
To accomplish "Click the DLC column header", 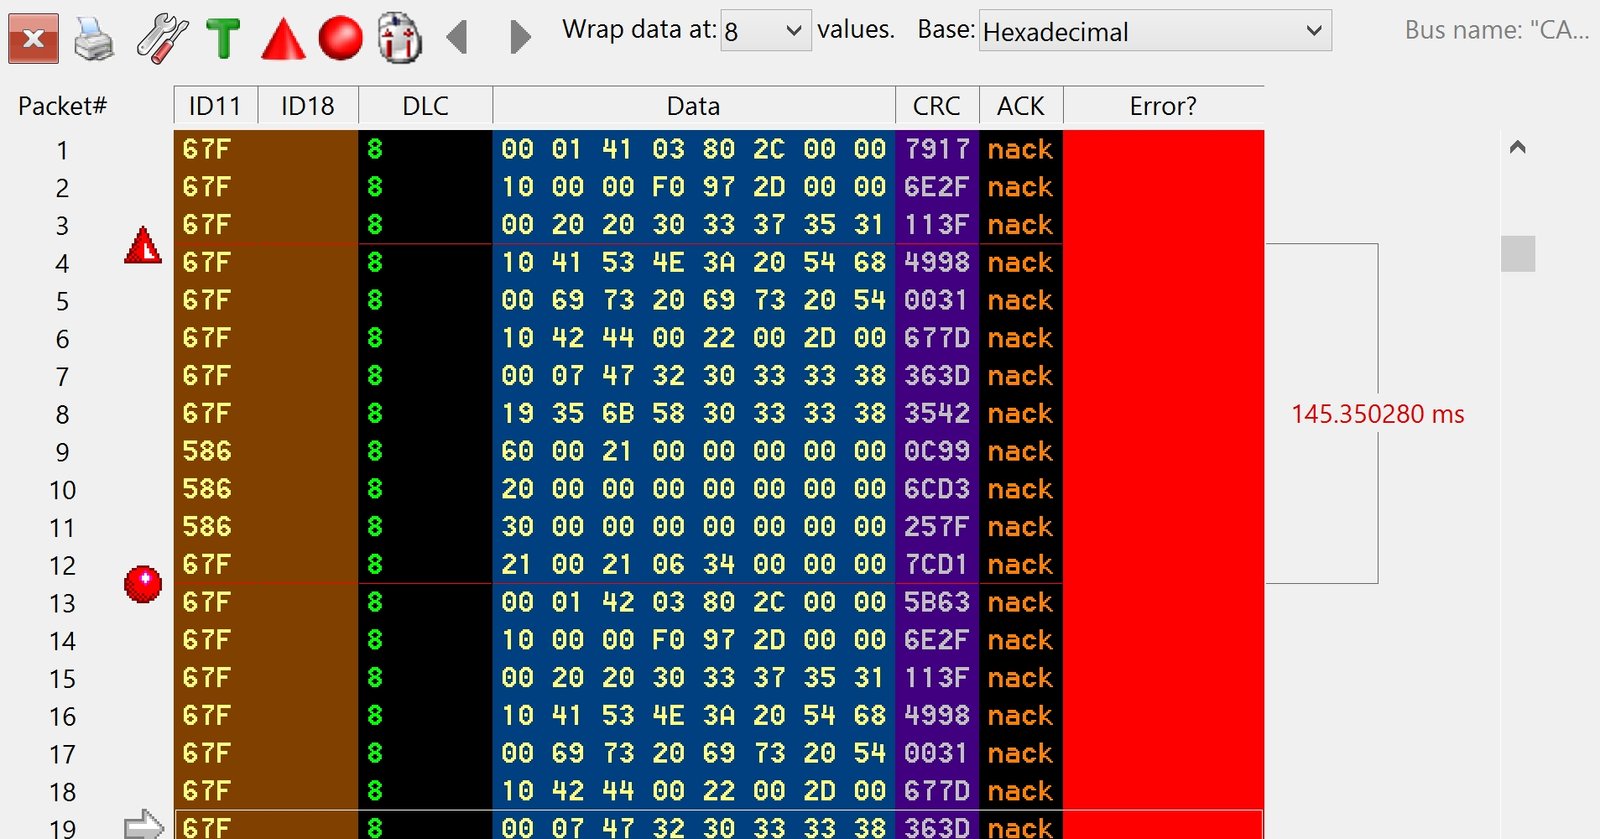I will 425,106.
